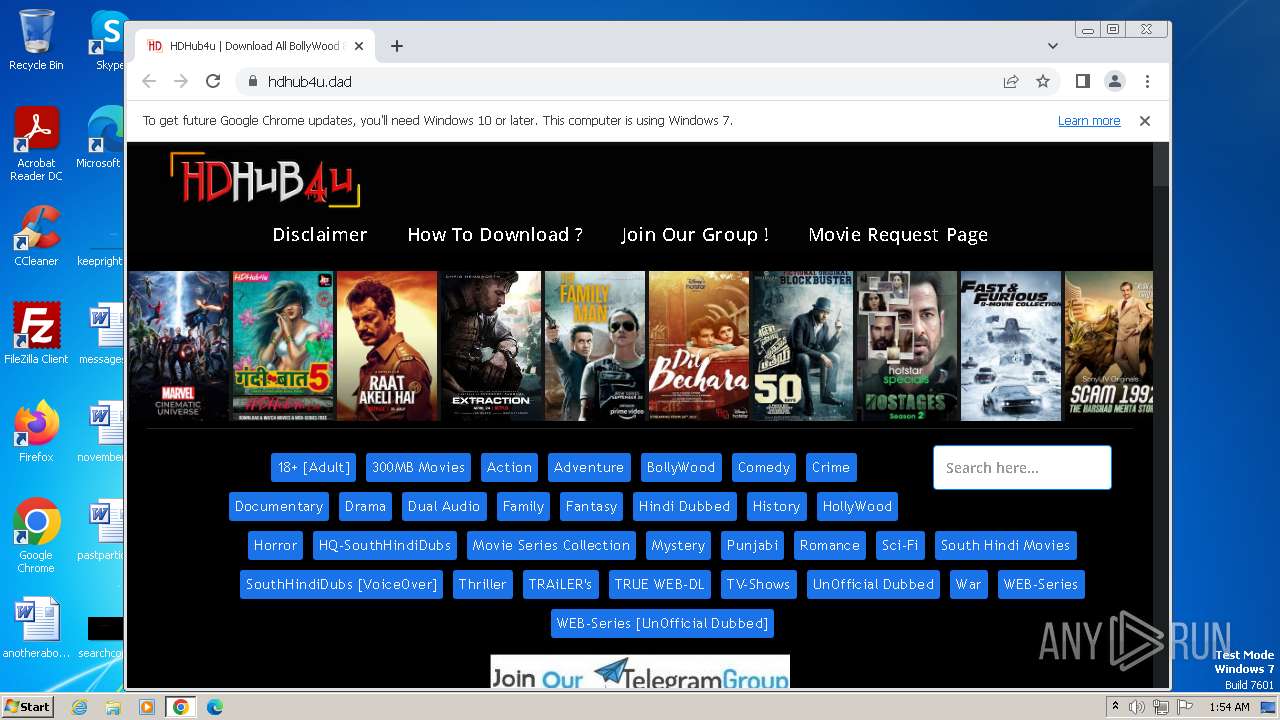Click the volume speaker tray icon
This screenshot has height=720, width=1280.
(1138, 707)
